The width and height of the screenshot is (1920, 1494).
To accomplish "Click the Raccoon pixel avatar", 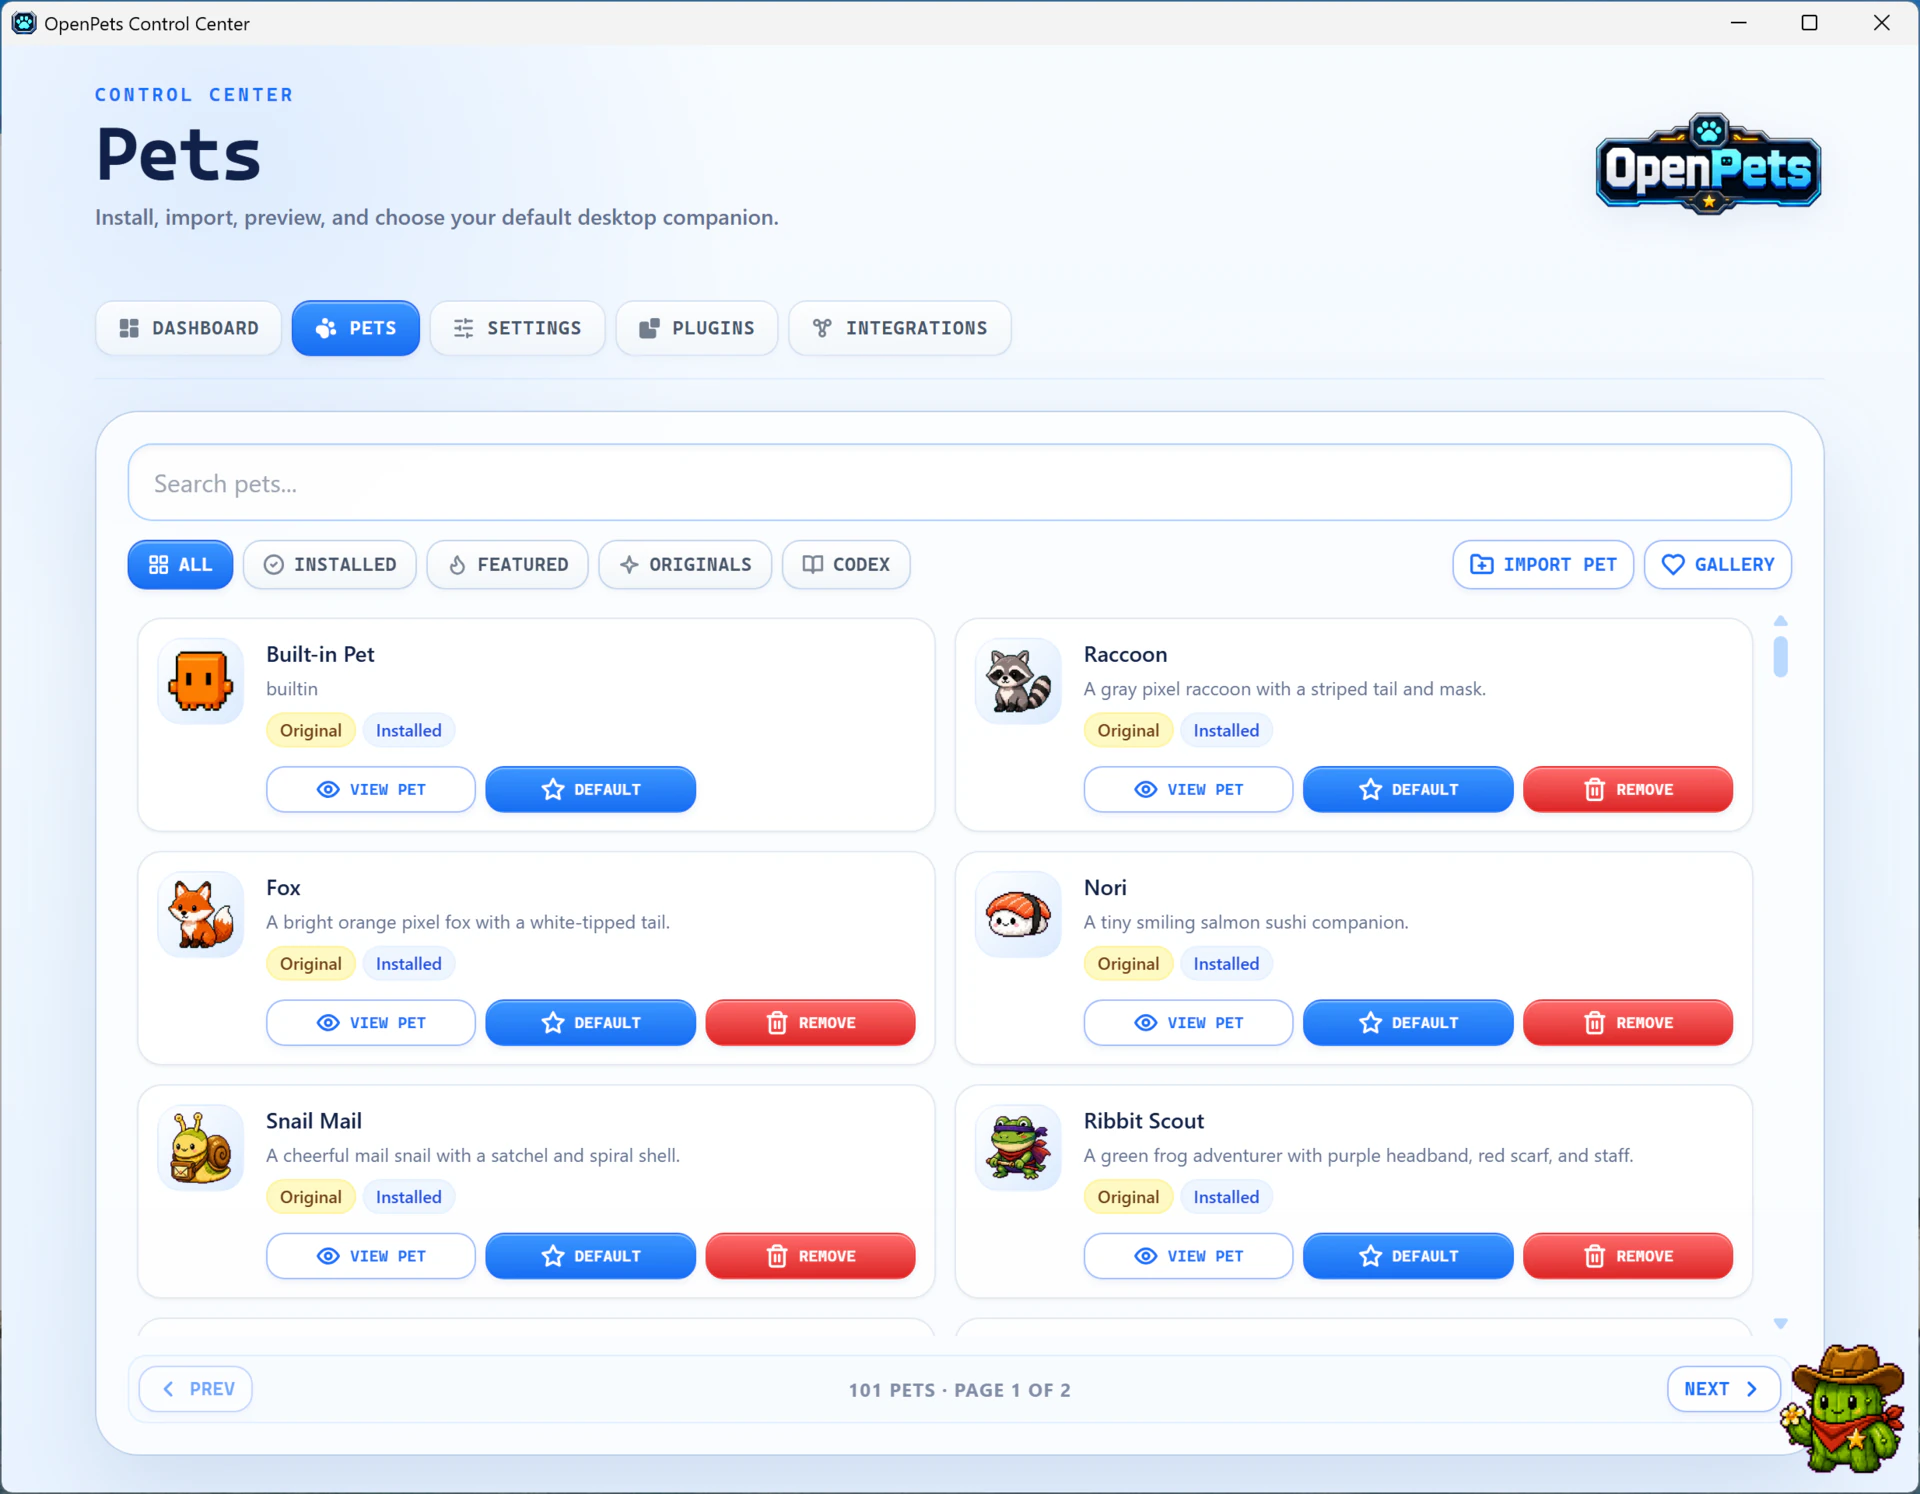I will pyautogui.click(x=1018, y=681).
